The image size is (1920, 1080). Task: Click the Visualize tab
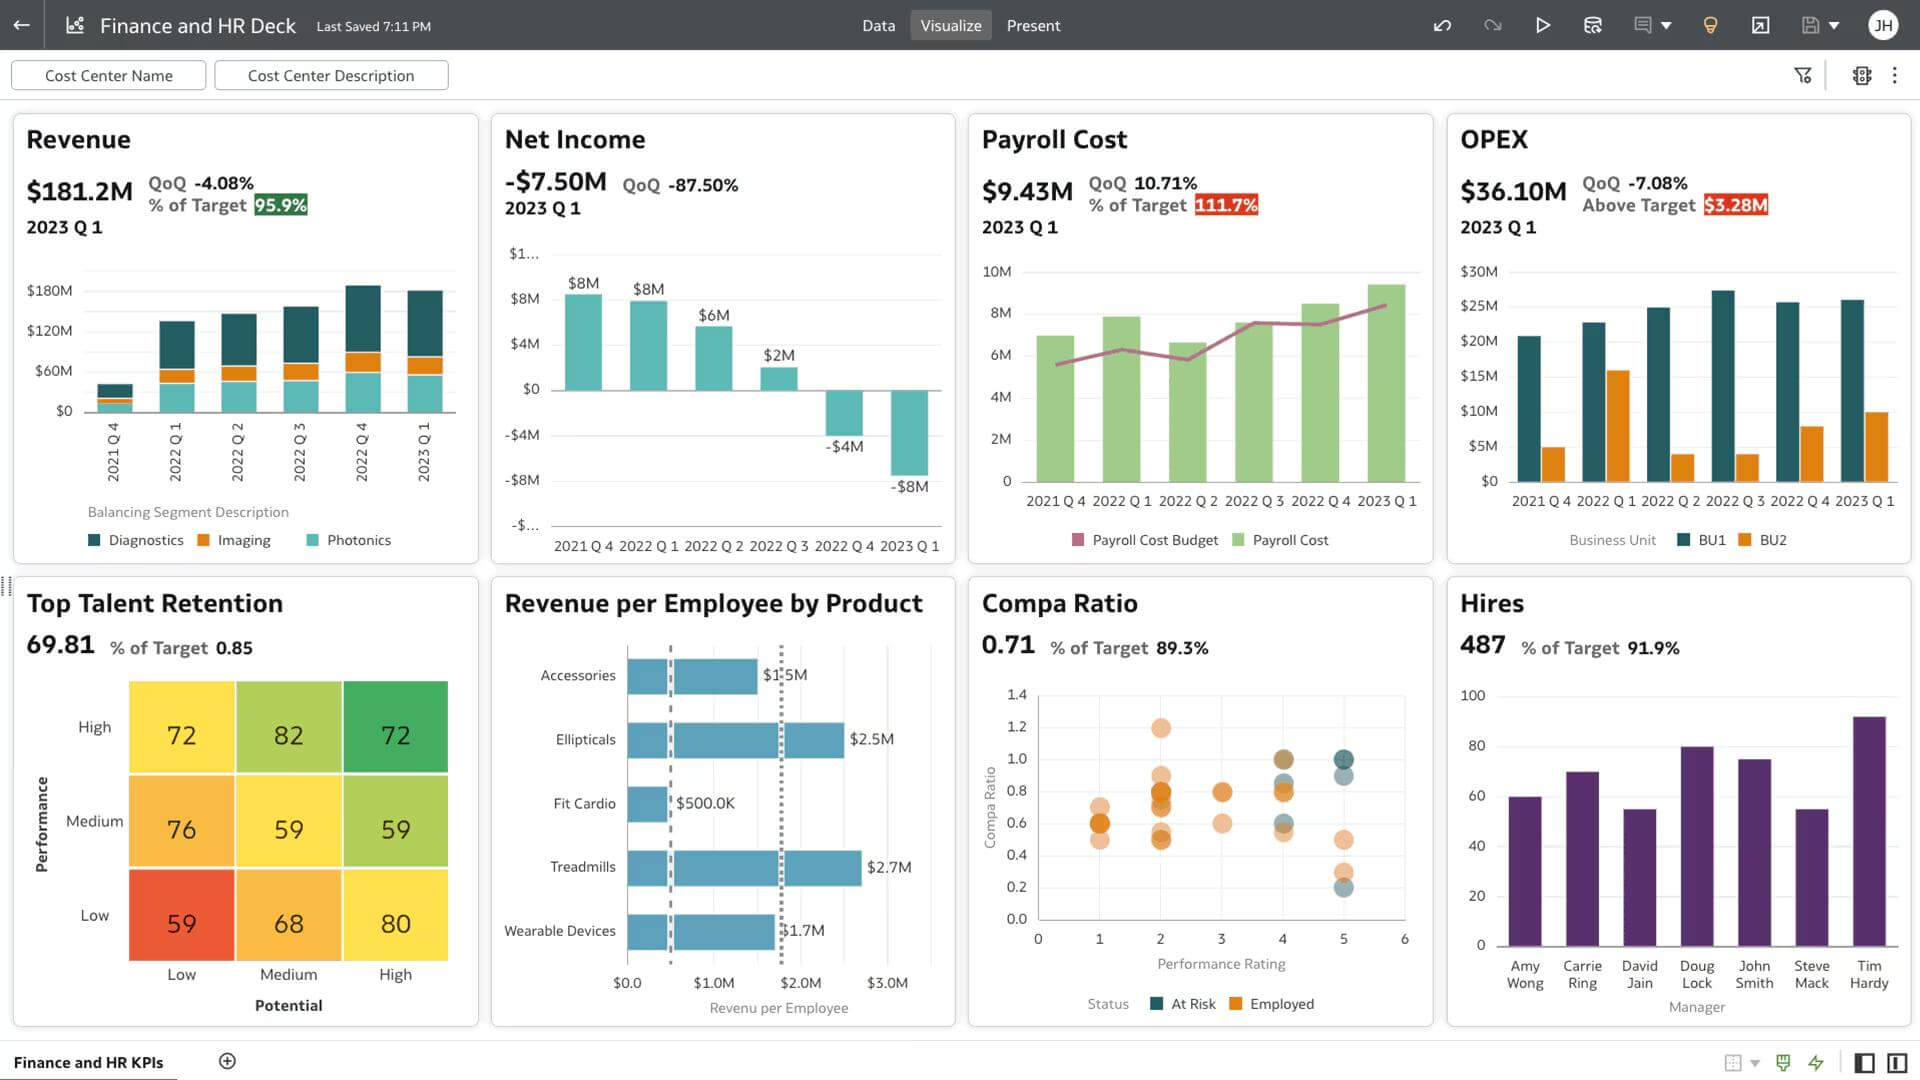click(951, 25)
